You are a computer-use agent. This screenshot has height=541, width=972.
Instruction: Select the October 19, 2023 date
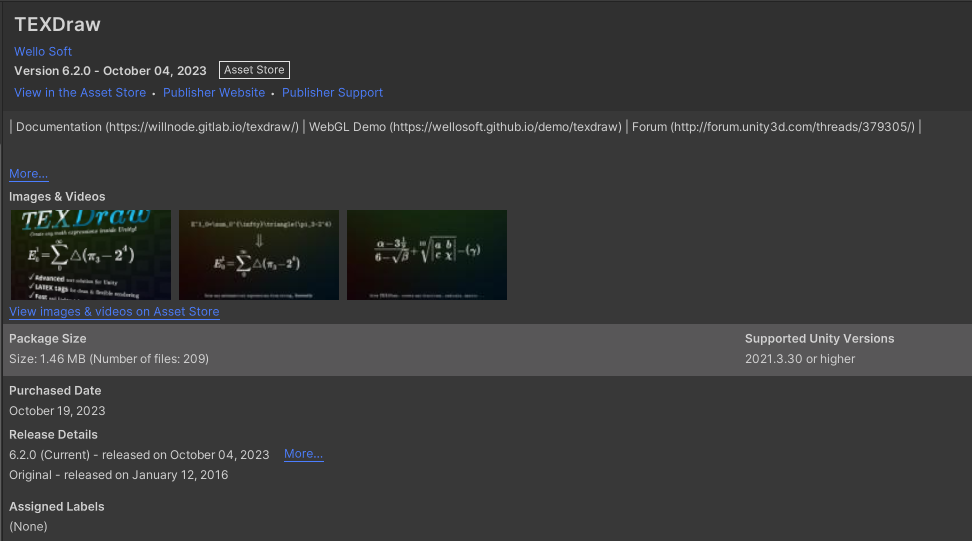coord(57,411)
